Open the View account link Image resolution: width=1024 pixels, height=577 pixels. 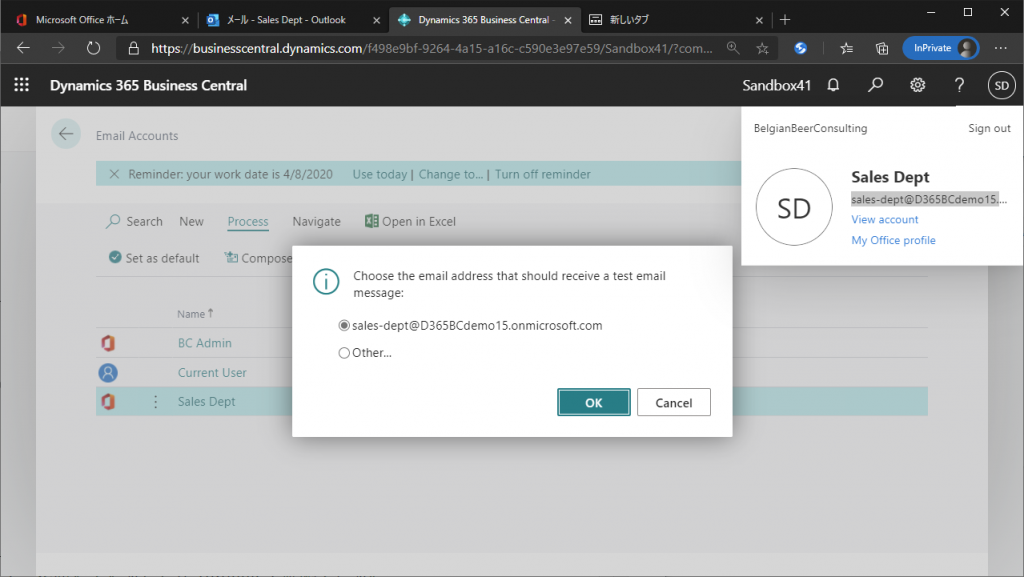coord(884,219)
